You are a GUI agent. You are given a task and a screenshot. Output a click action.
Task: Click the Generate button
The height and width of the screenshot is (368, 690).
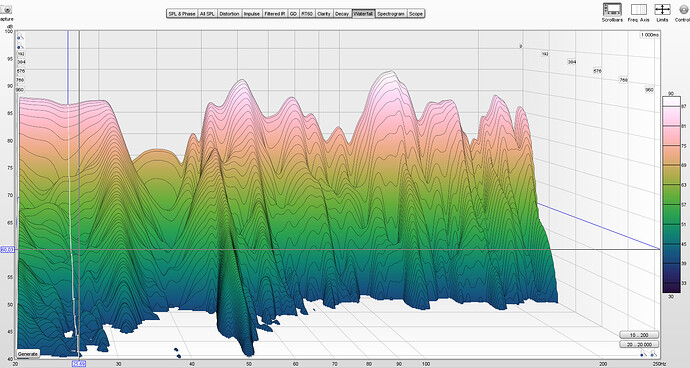28,354
